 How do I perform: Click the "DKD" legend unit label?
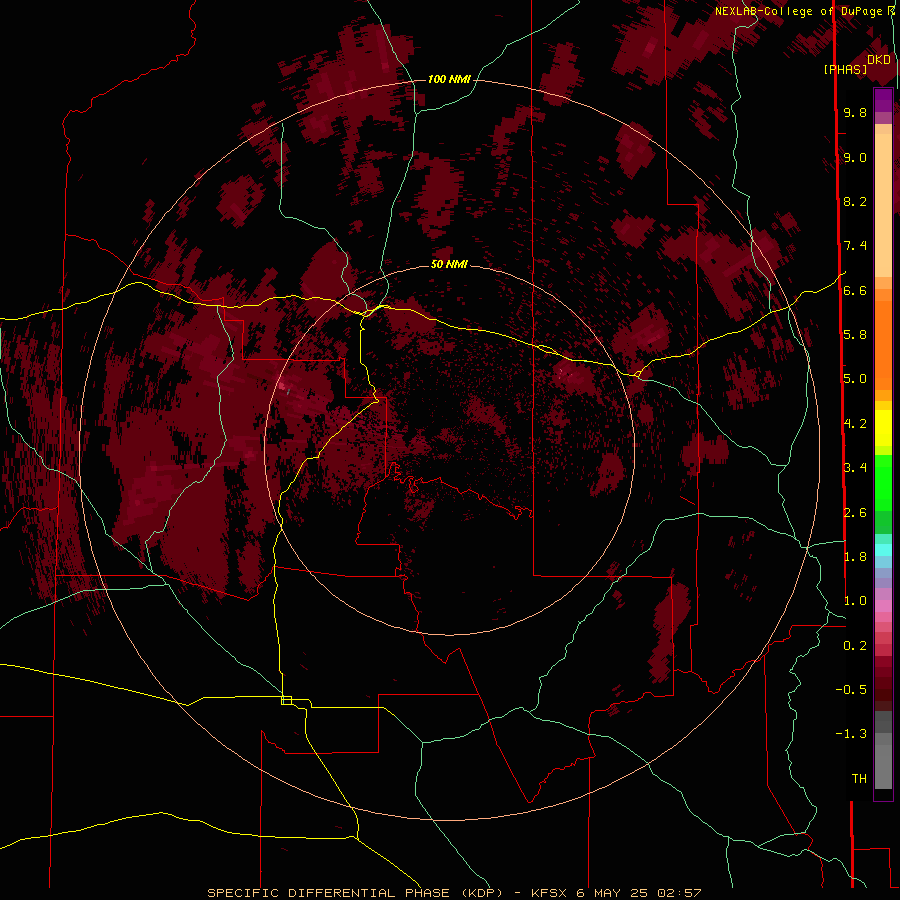(x=879, y=60)
